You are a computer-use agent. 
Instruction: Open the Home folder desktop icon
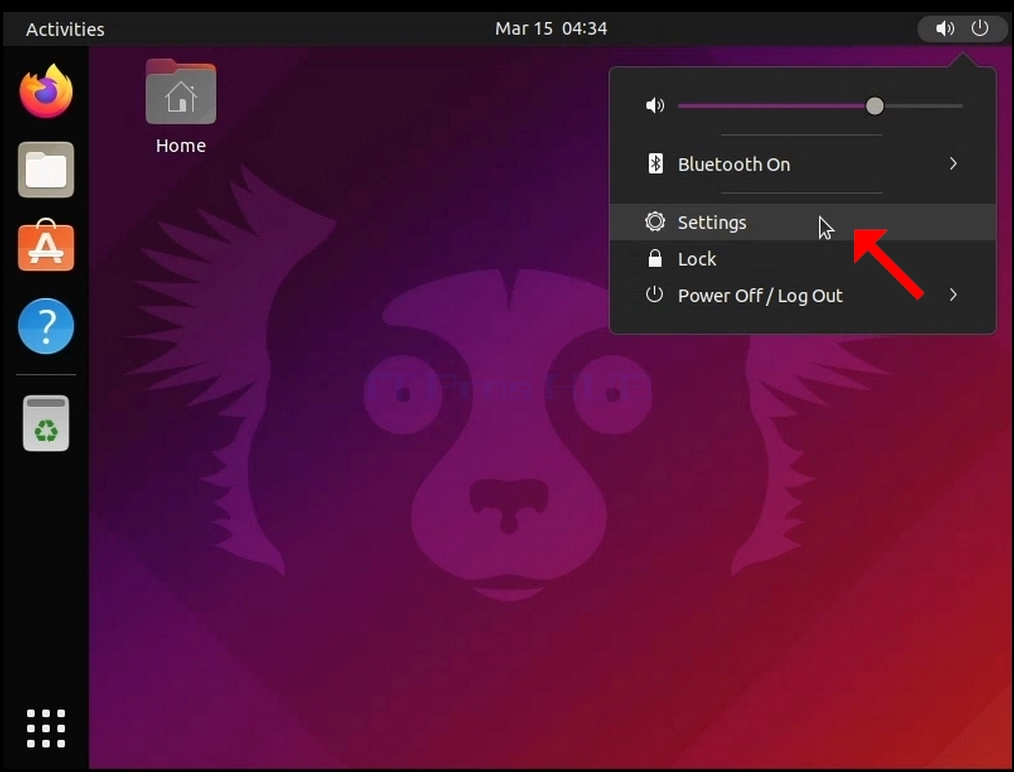tap(181, 92)
